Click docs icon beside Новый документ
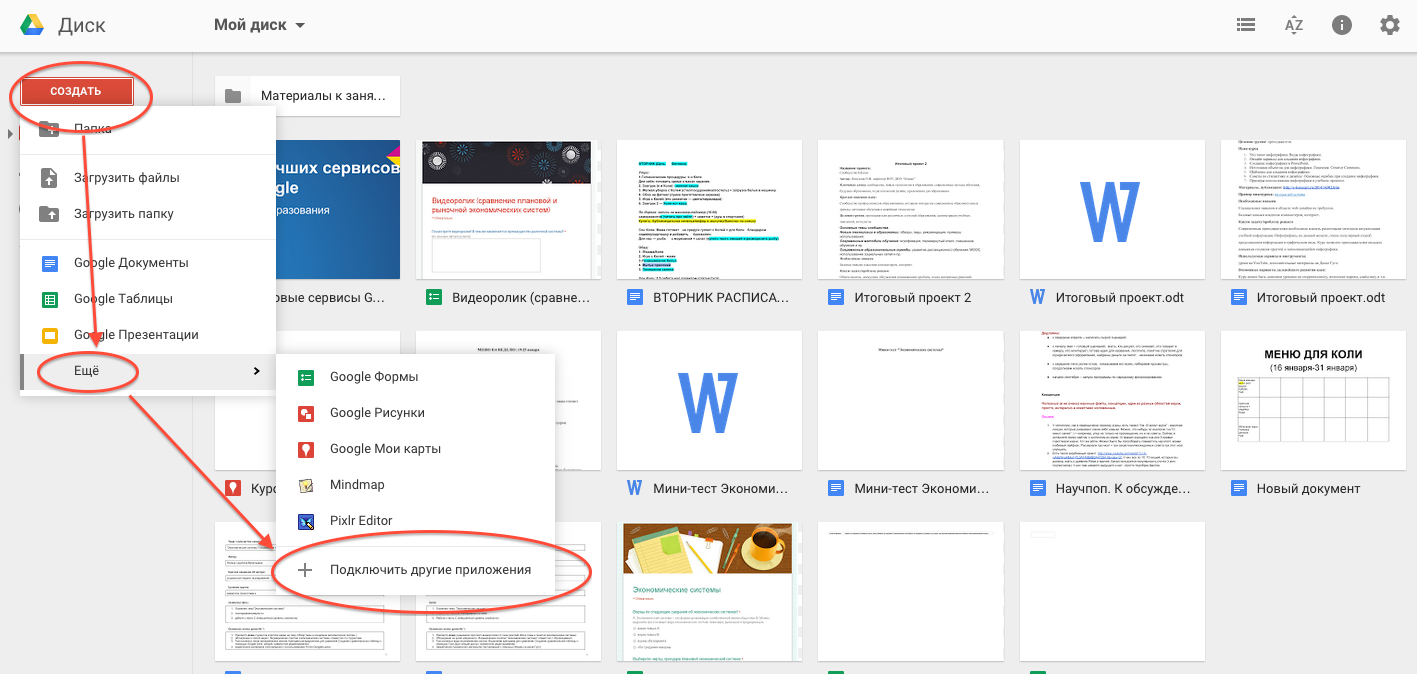This screenshot has width=1417, height=674. (x=1238, y=488)
